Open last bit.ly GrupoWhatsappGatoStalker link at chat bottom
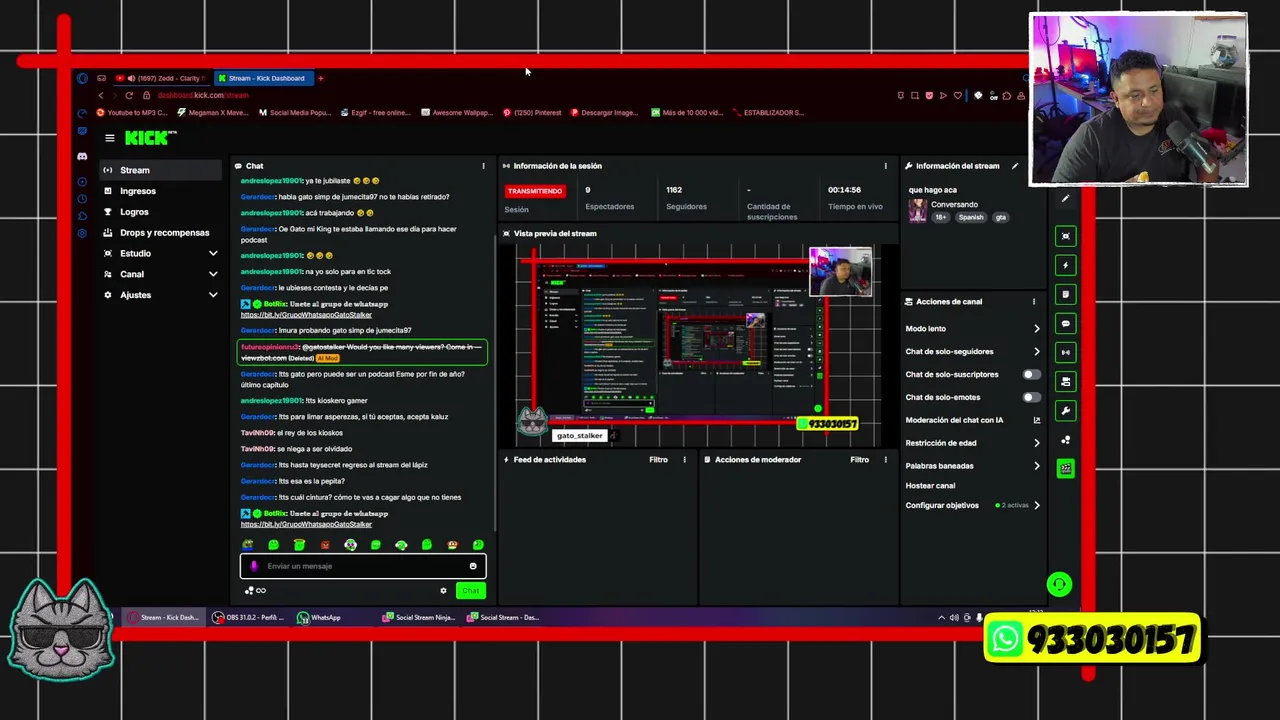1280x720 pixels. tap(306, 524)
